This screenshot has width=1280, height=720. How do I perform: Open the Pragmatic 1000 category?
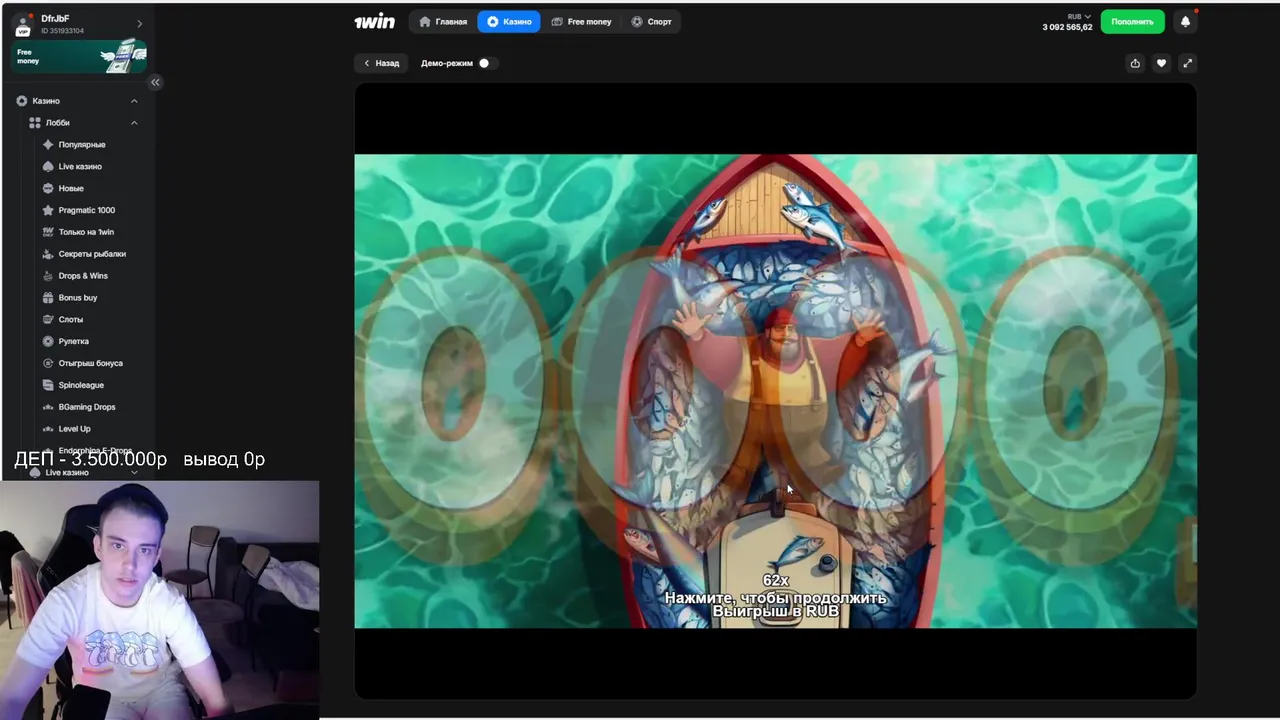click(86, 210)
